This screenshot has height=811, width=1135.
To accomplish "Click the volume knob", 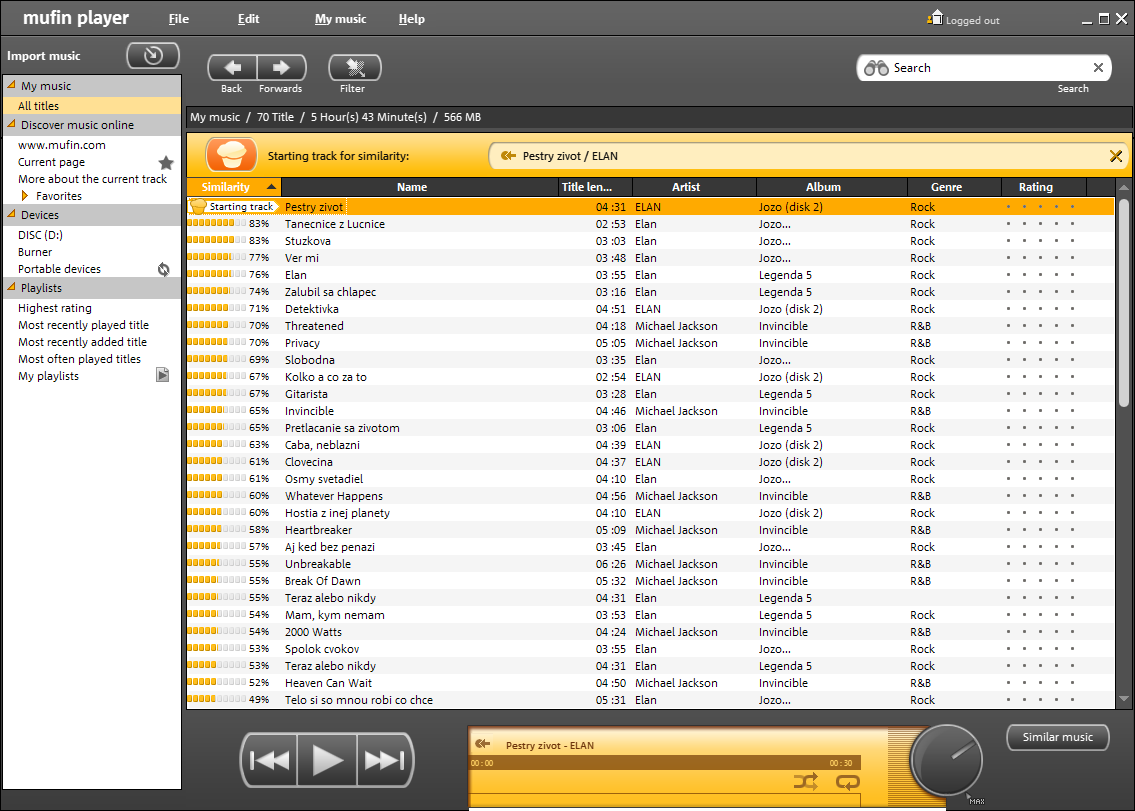I will pyautogui.click(x=946, y=760).
